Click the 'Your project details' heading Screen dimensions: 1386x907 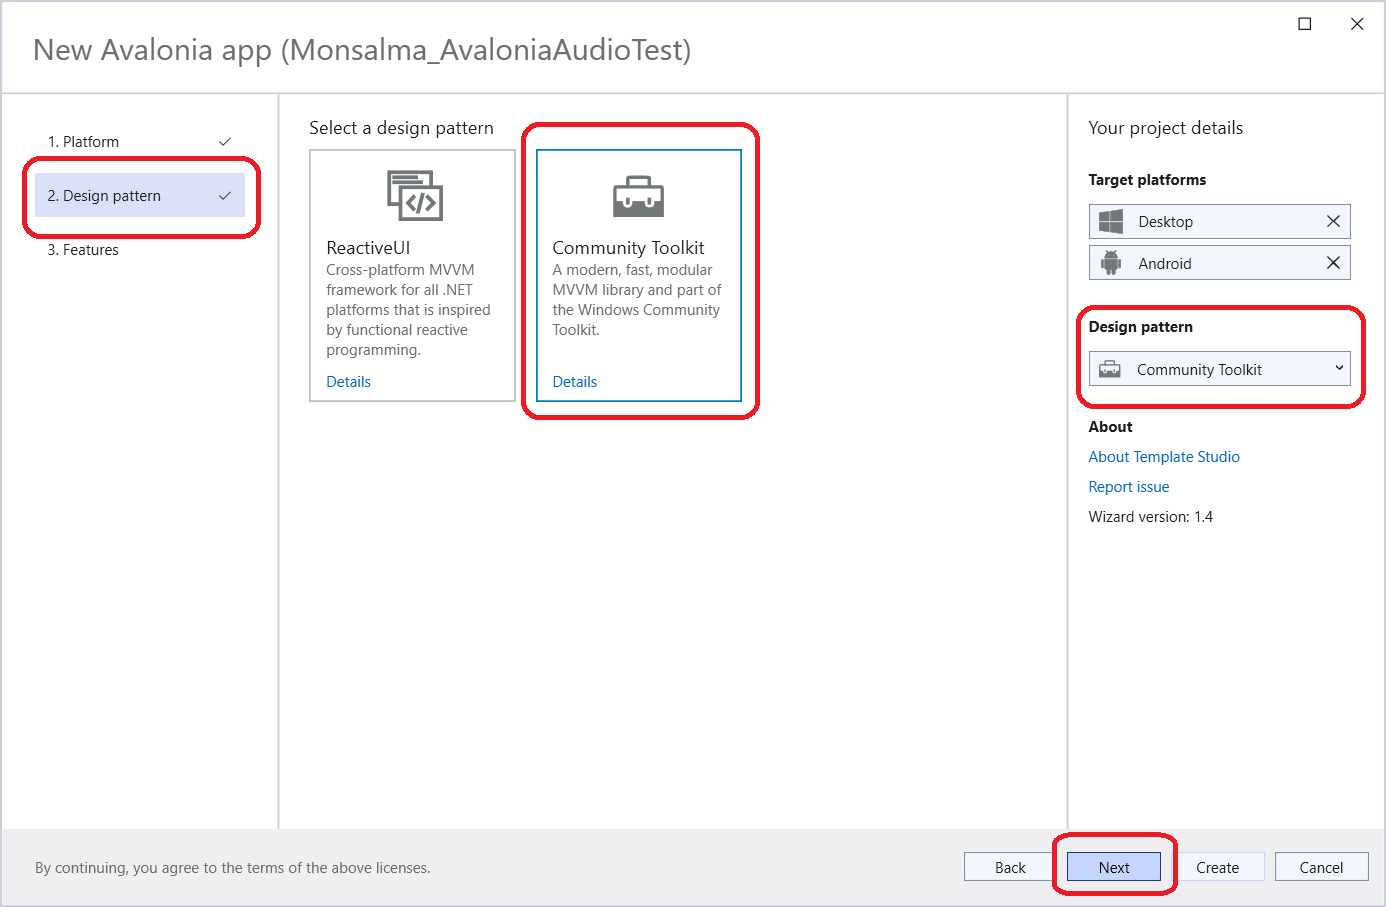[1165, 128]
